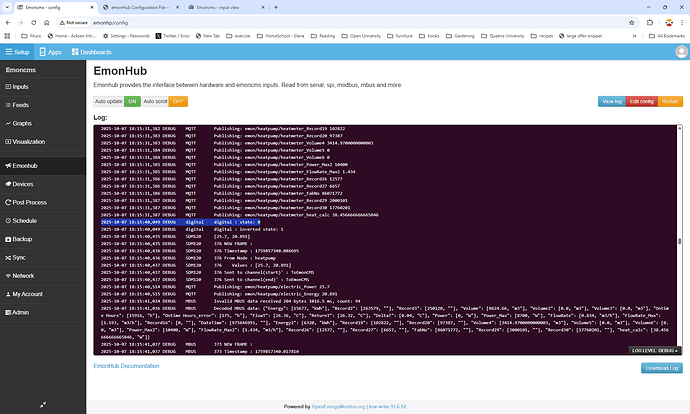This screenshot has width=690, height=414.
Task: Expand the Setup menu in top bar
Action: 17,51
